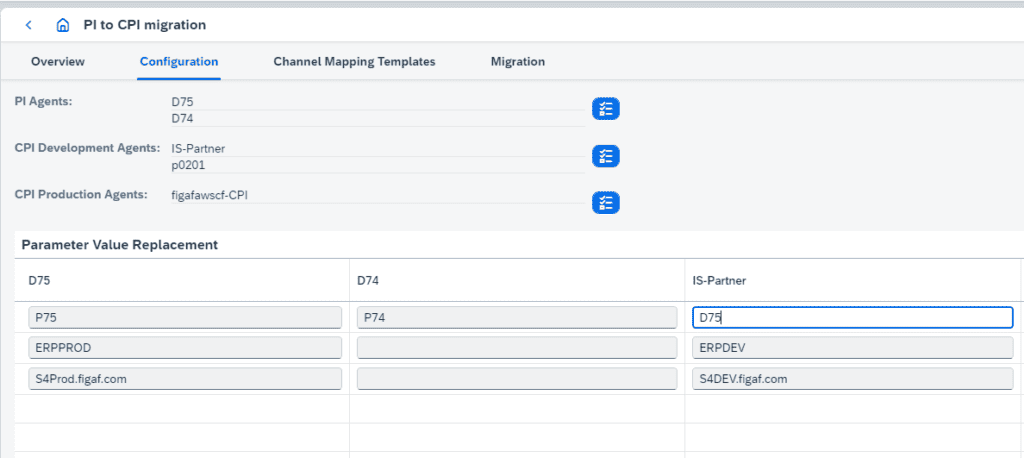Switch to the Overview tab

point(57,61)
